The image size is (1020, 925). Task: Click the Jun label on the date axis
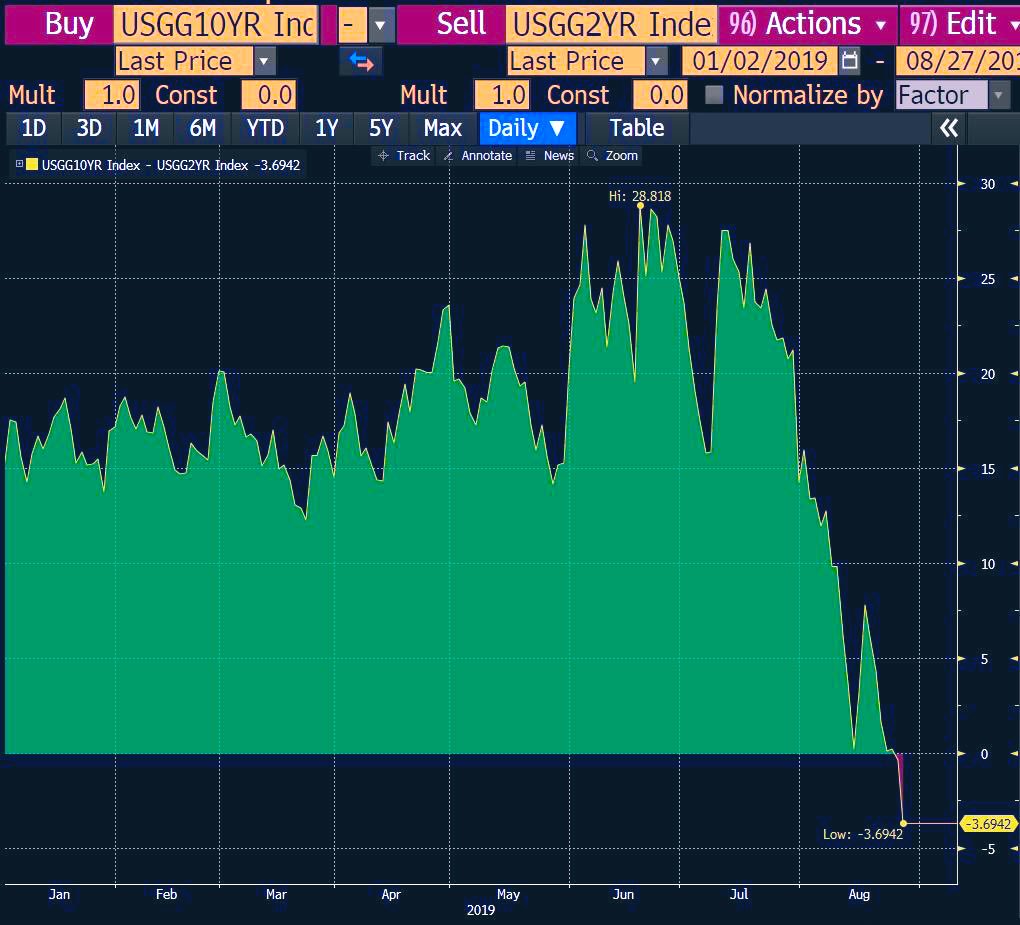623,894
